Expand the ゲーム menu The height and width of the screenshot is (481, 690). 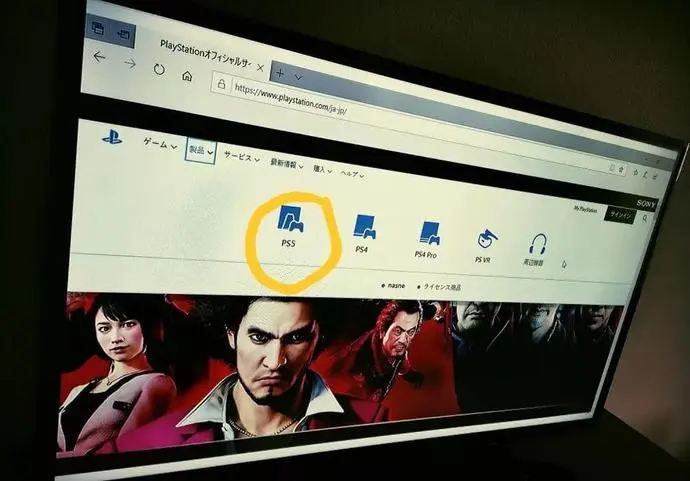(x=160, y=144)
